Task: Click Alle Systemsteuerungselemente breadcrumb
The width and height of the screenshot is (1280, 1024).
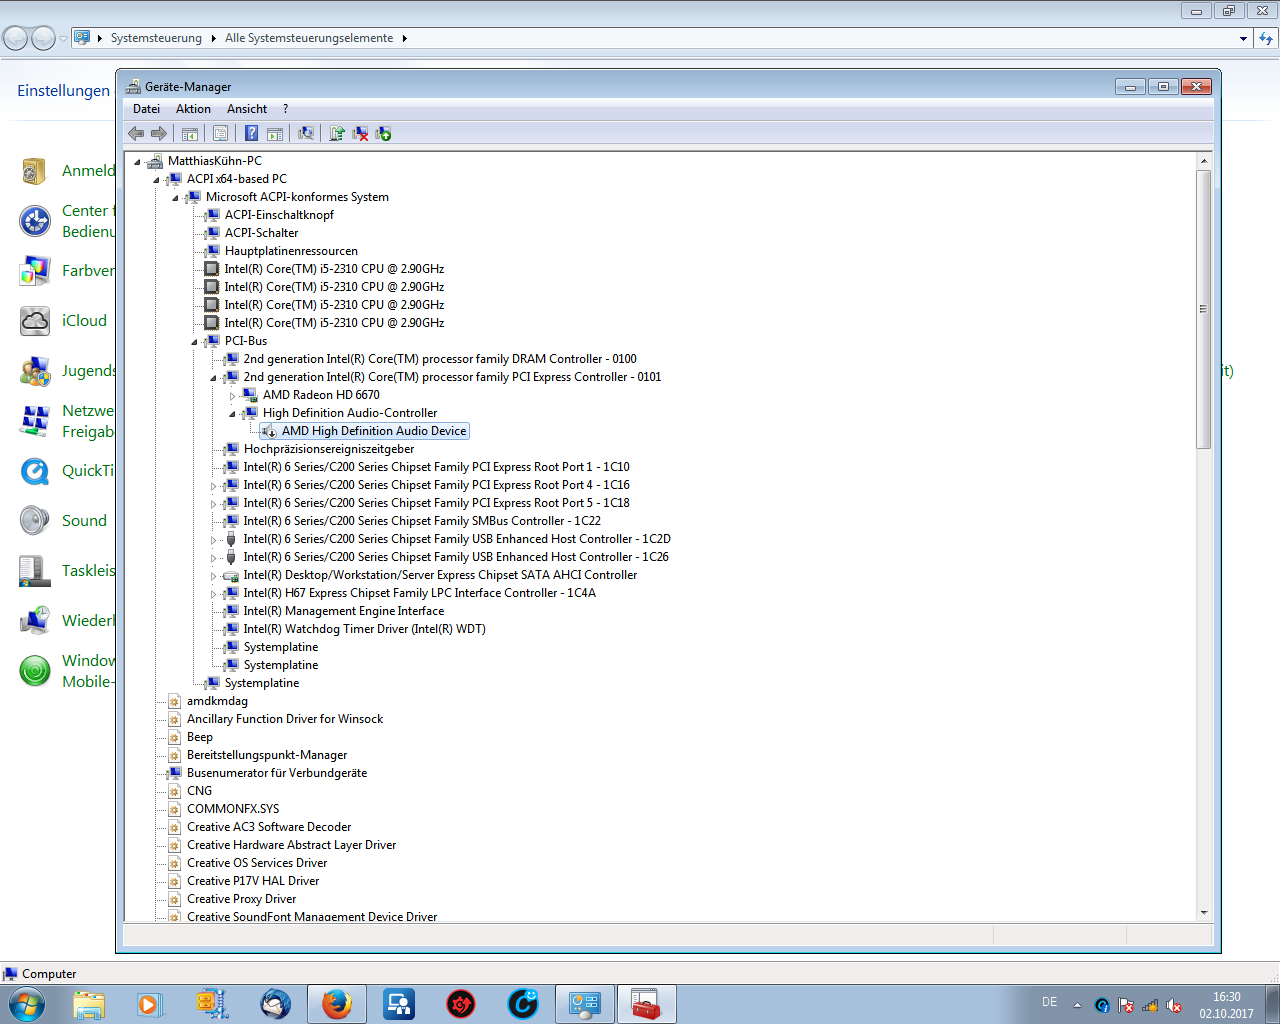Action: pos(309,38)
